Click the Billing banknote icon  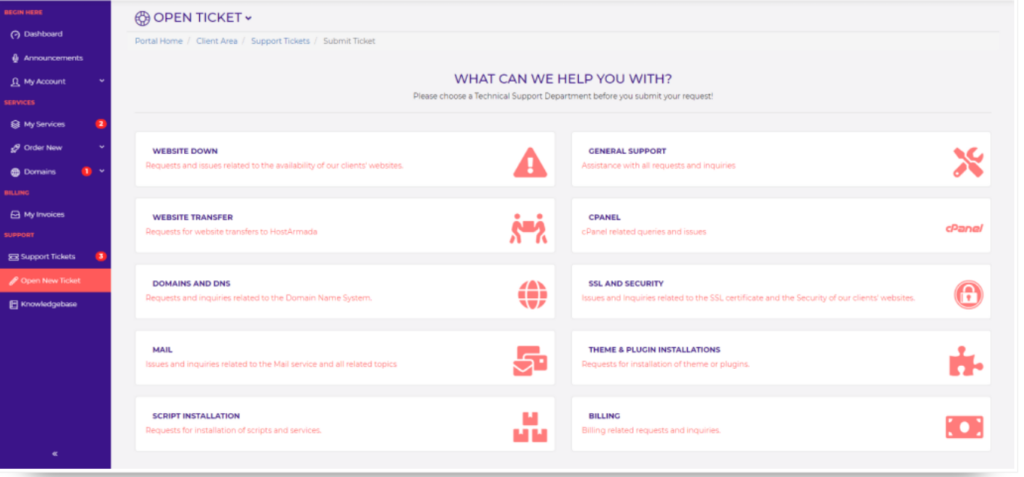965,427
